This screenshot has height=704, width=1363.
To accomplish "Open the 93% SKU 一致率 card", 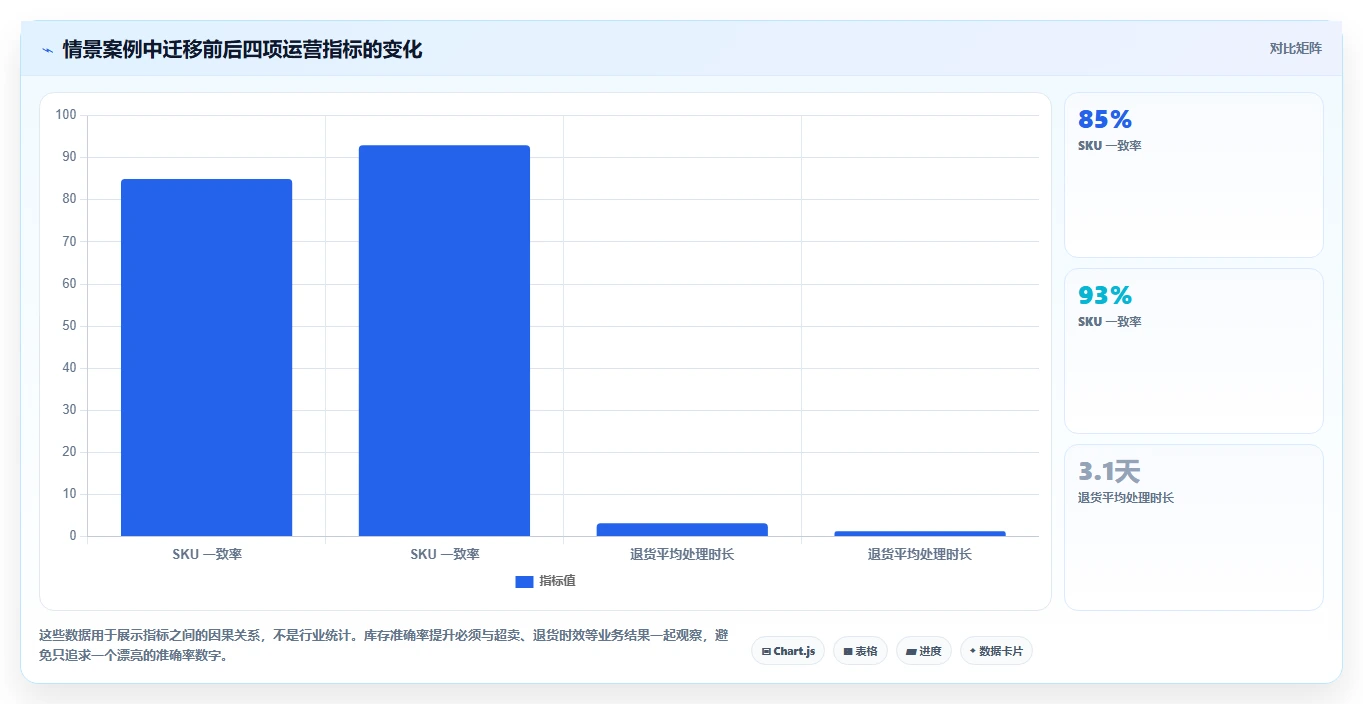I will click(x=1194, y=351).
